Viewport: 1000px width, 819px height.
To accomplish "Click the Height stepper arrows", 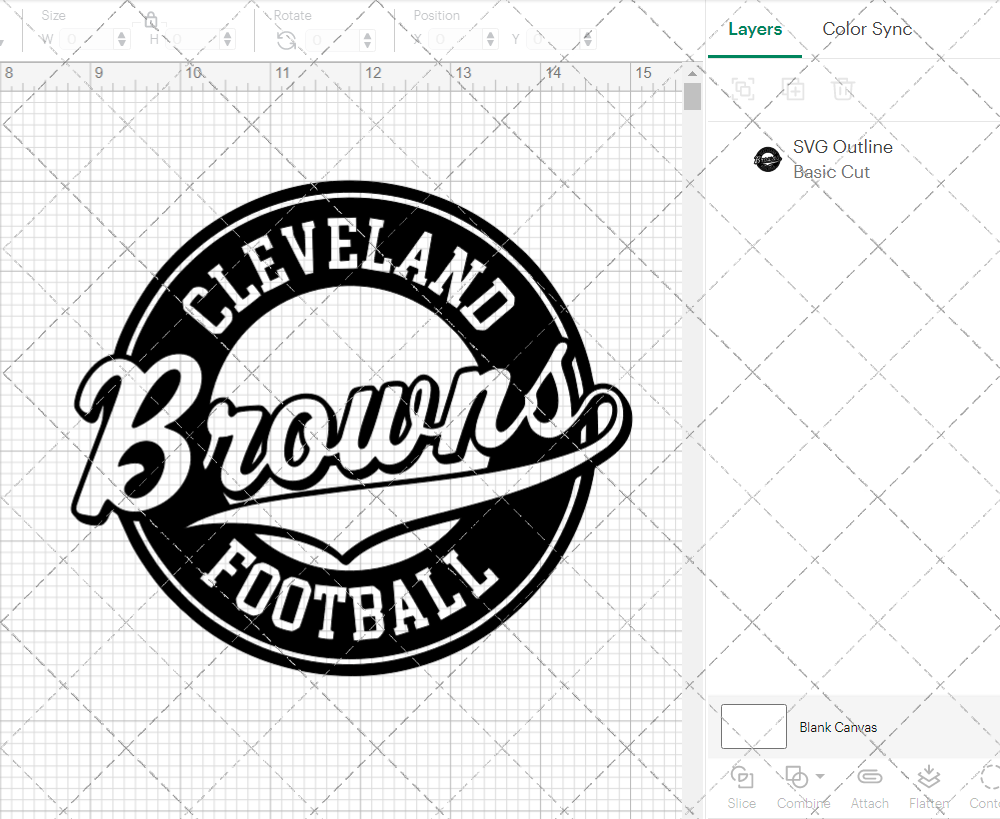I will 228,40.
